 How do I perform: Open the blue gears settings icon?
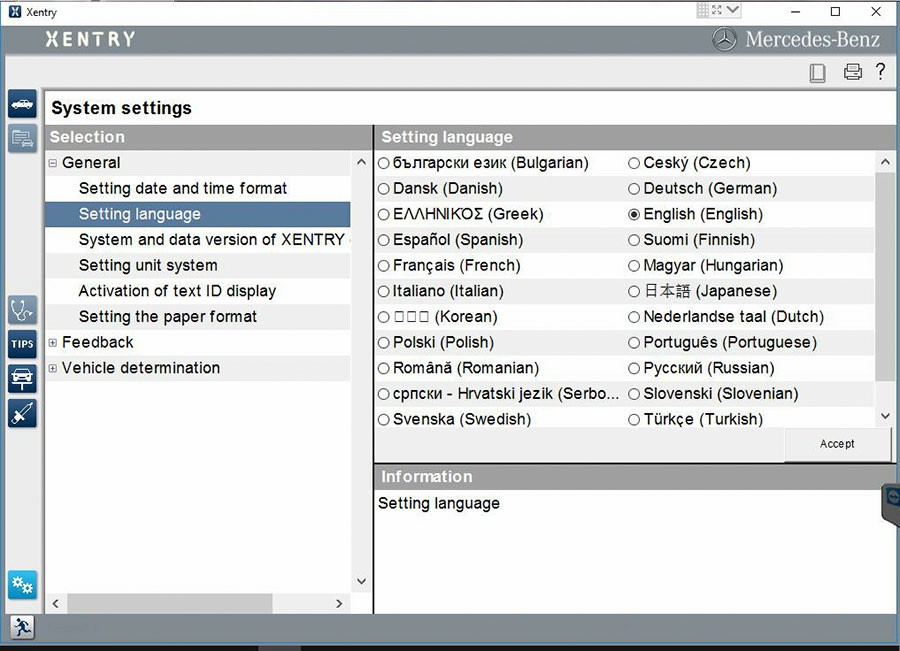[x=22, y=585]
